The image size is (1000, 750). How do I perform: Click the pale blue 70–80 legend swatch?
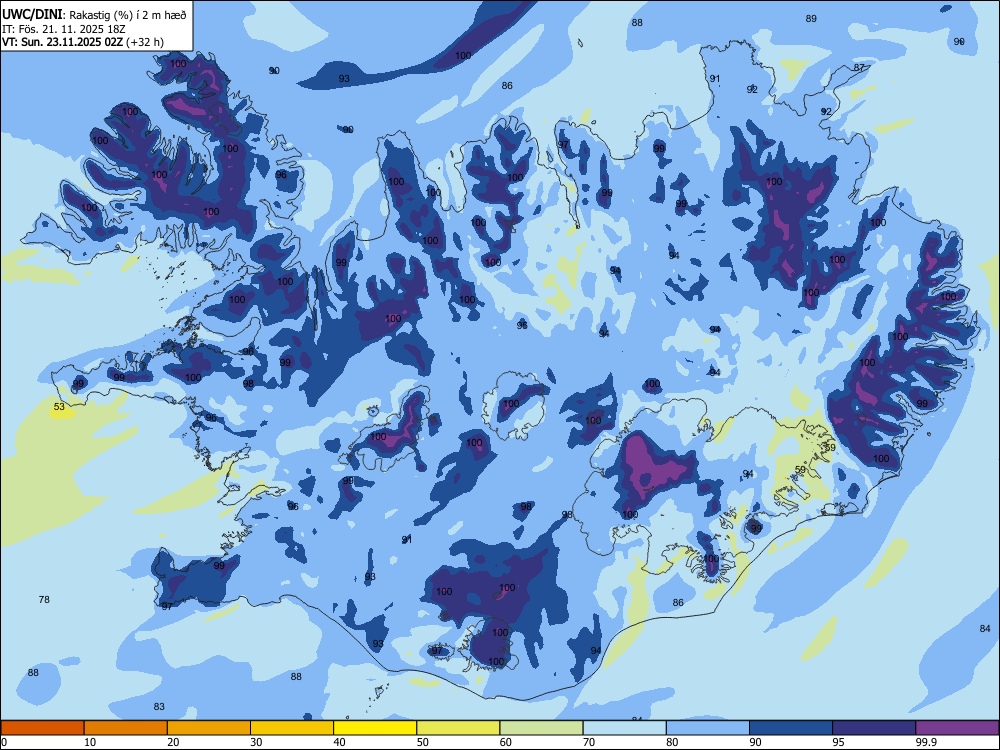point(624,728)
